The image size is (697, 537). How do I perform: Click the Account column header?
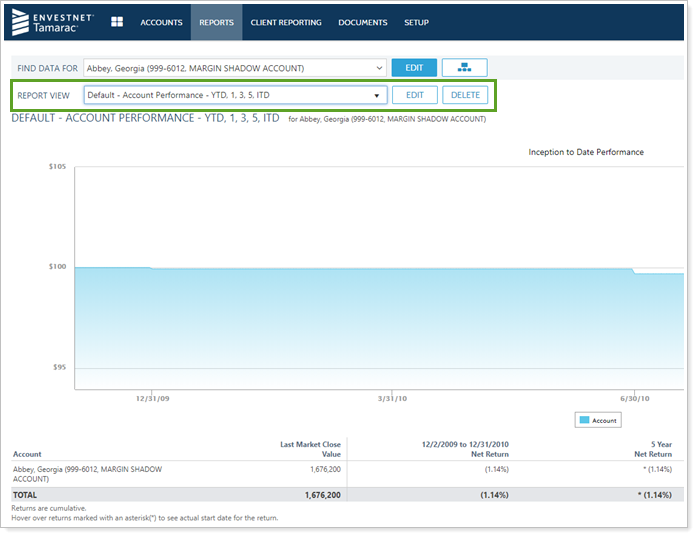[27, 454]
